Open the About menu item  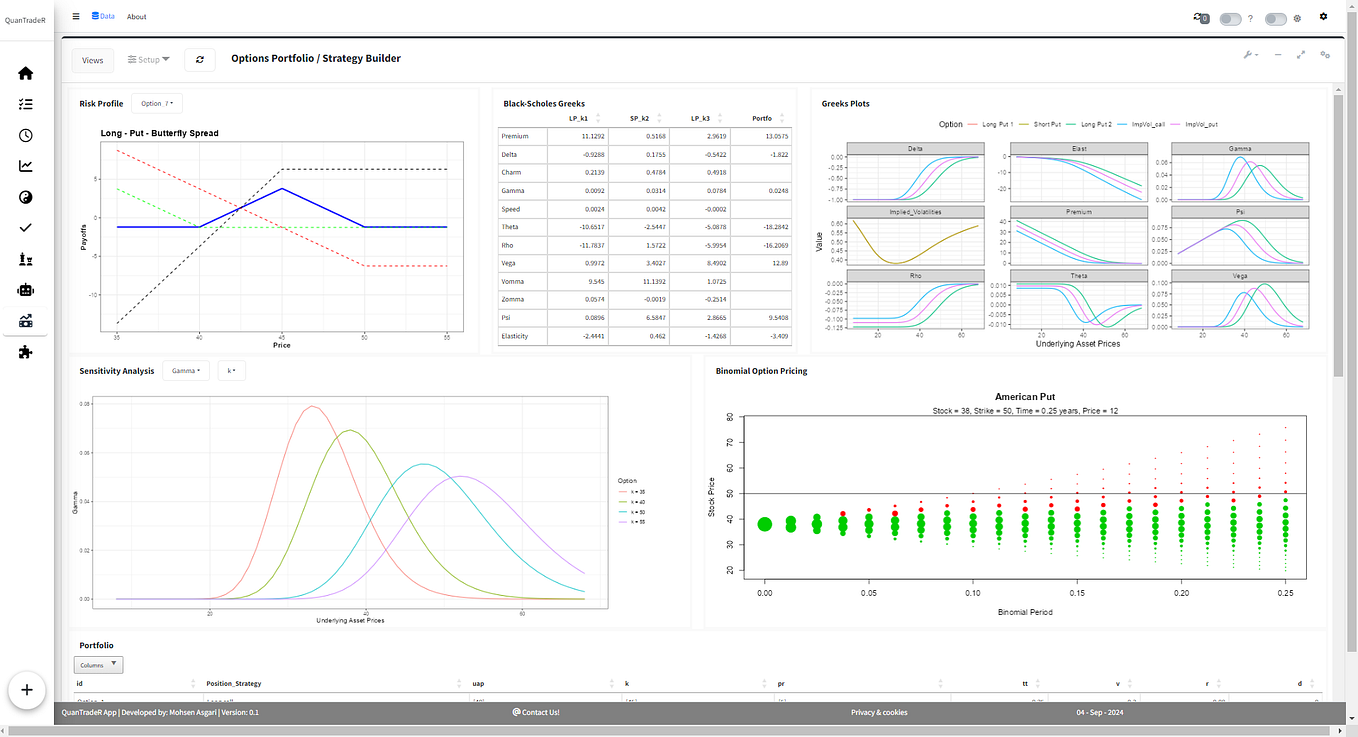pos(136,16)
